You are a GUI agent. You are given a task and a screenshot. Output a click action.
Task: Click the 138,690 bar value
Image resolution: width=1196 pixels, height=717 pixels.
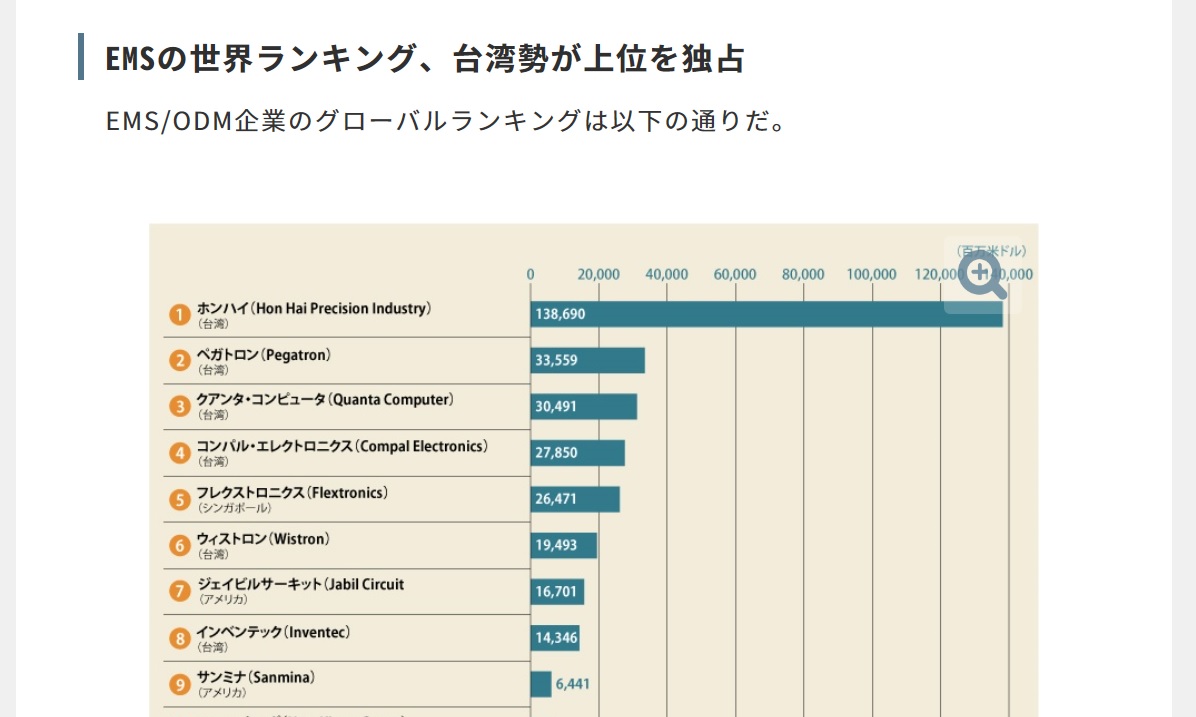pyautogui.click(x=560, y=314)
